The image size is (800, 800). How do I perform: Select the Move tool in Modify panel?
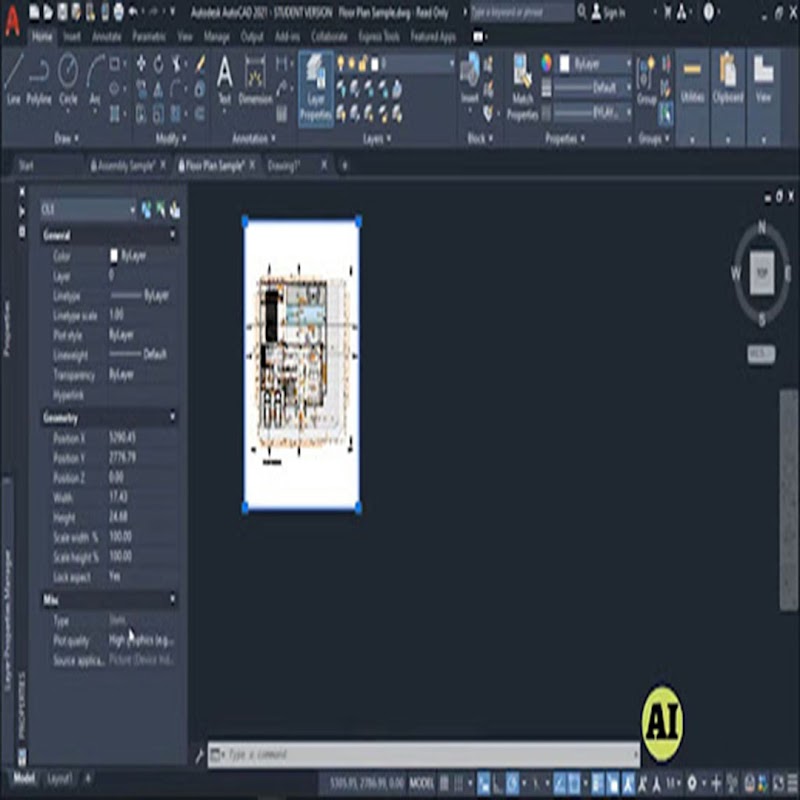[141, 64]
